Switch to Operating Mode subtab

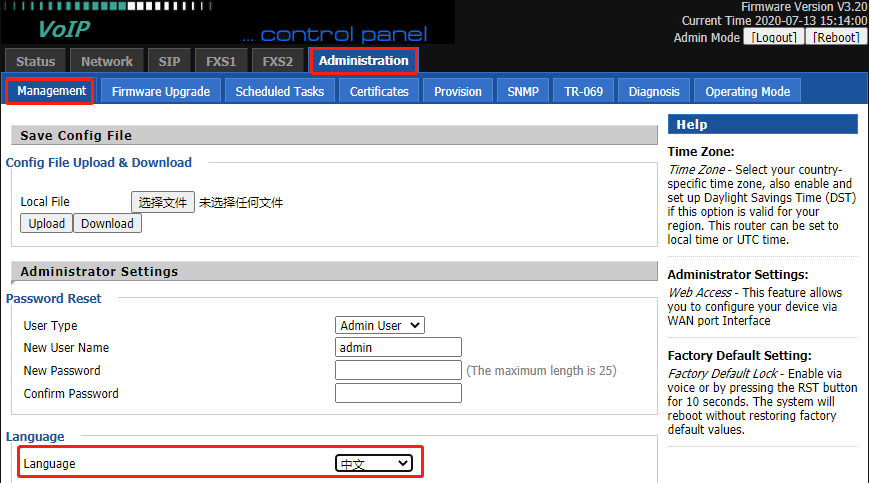click(x=747, y=91)
